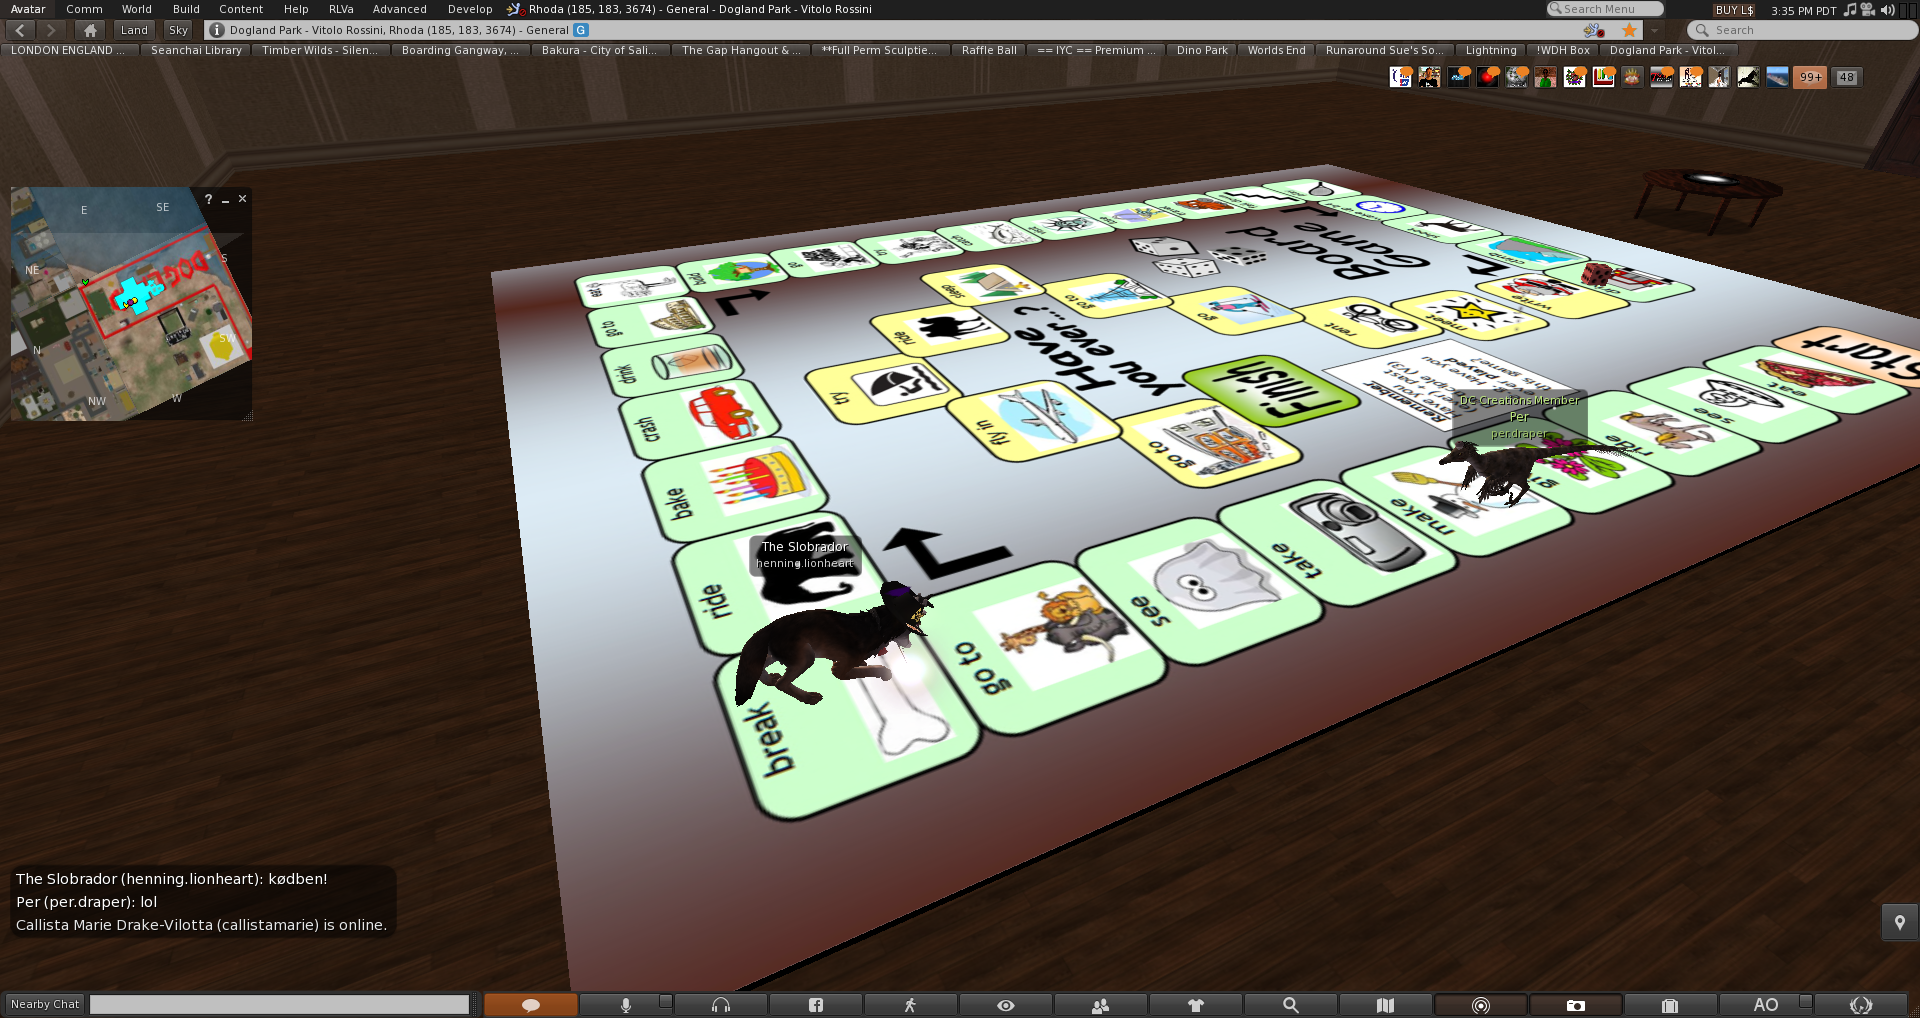Open the 48 notifications counter
This screenshot has width=1920, height=1018.
(x=1846, y=77)
